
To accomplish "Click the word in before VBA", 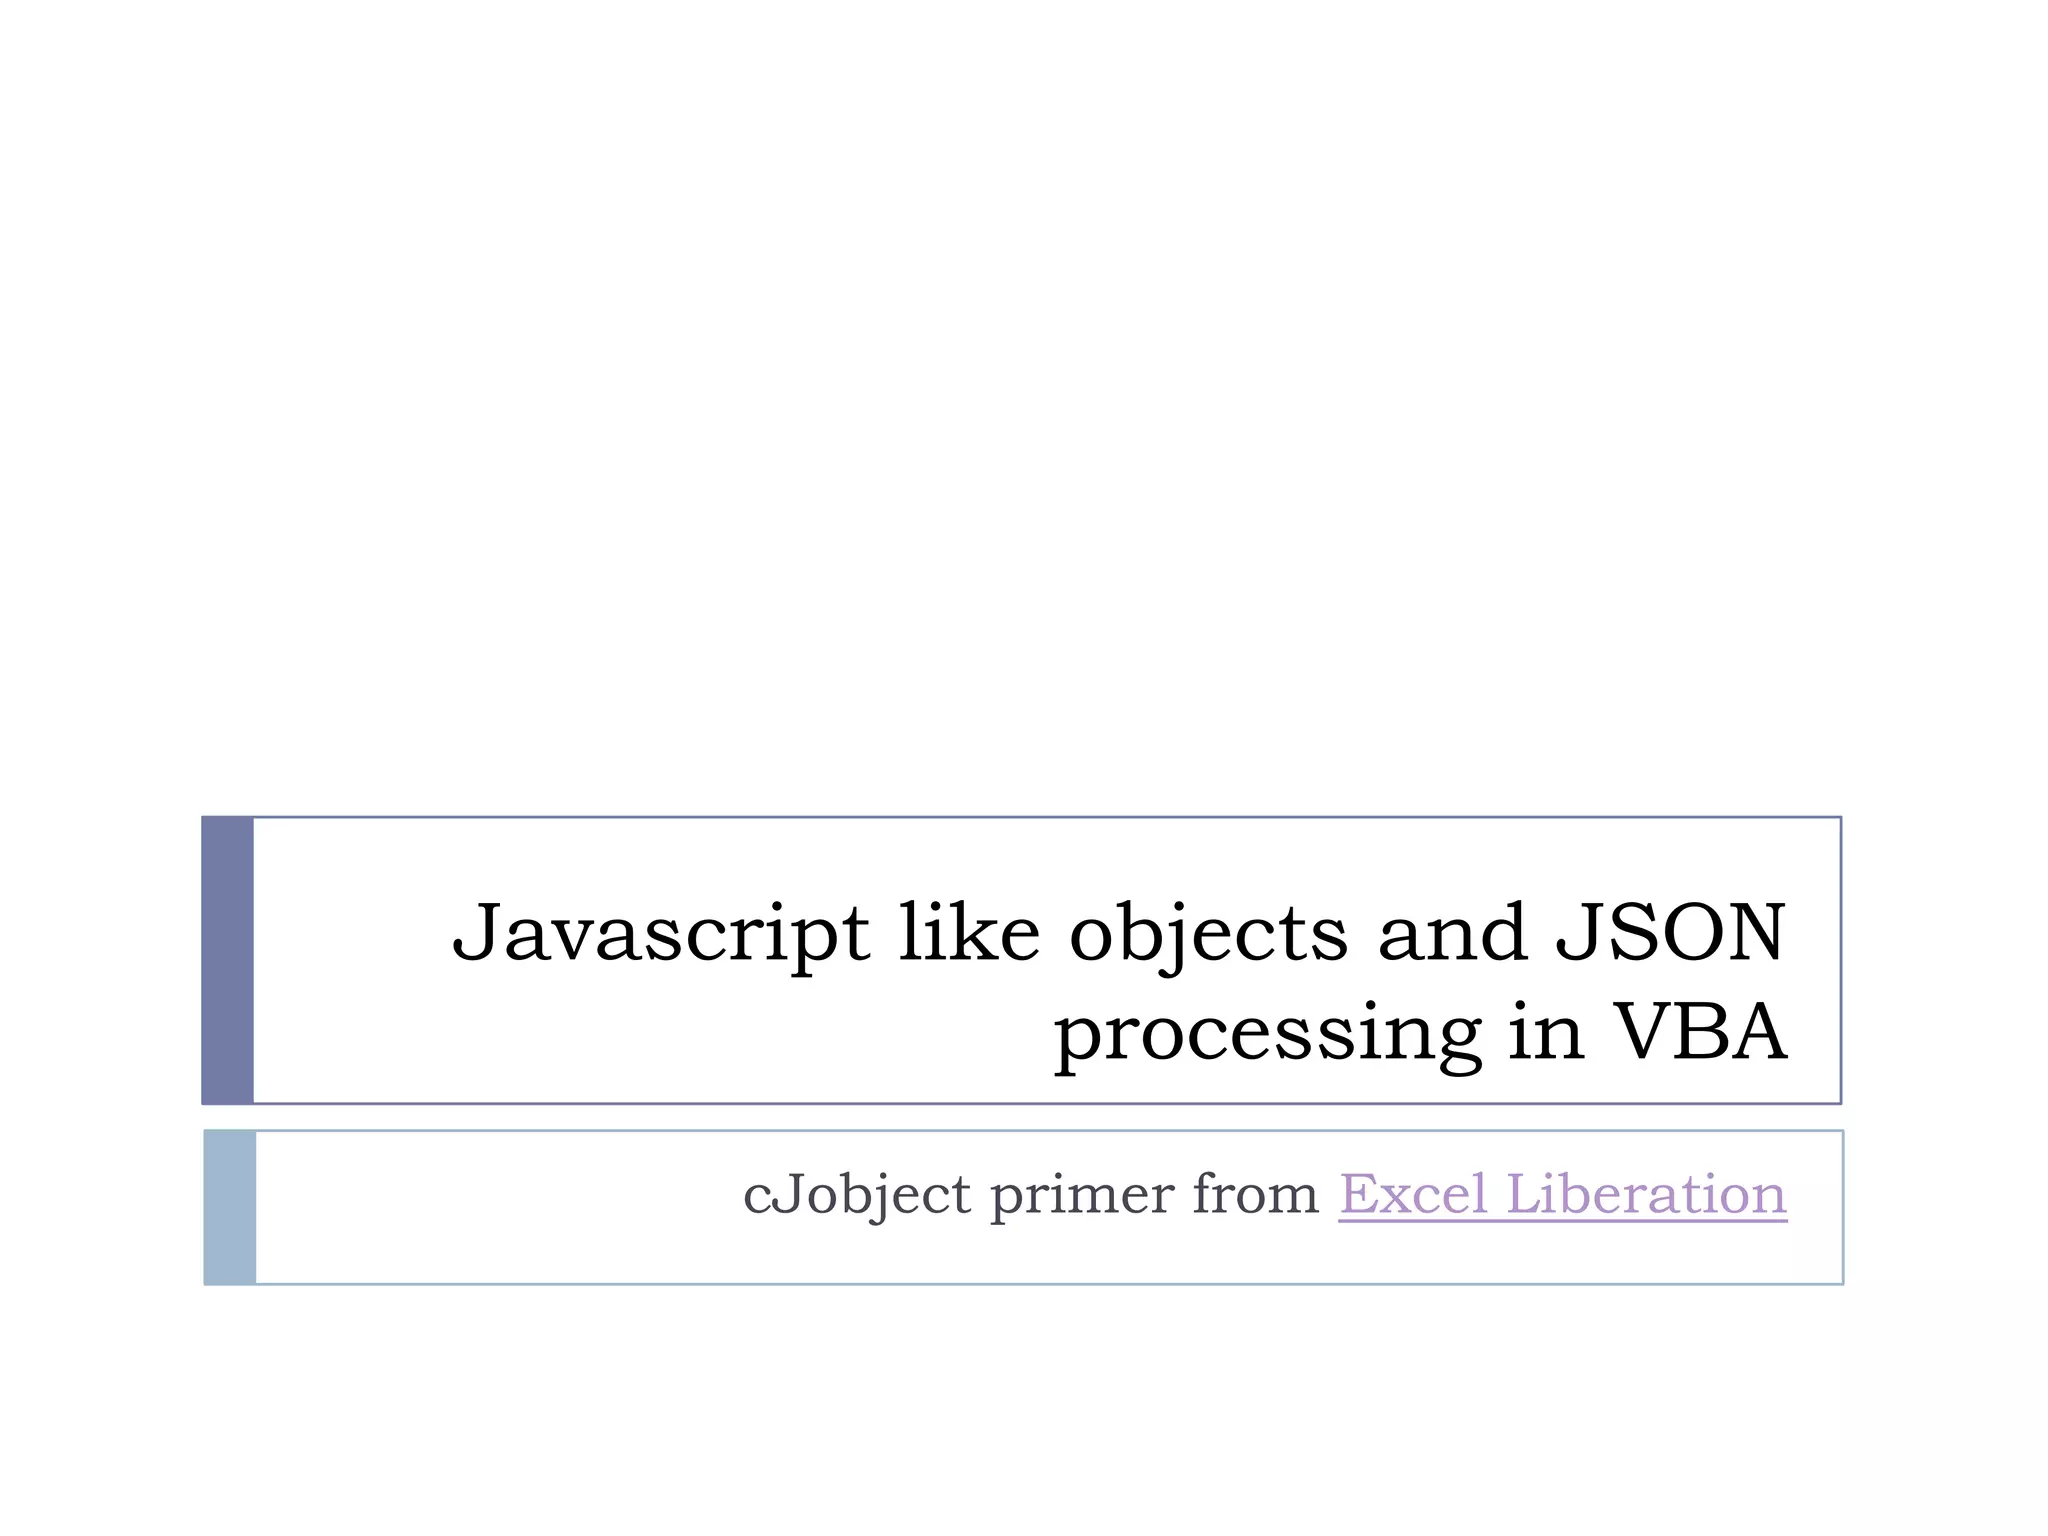I will tap(1546, 1032).
